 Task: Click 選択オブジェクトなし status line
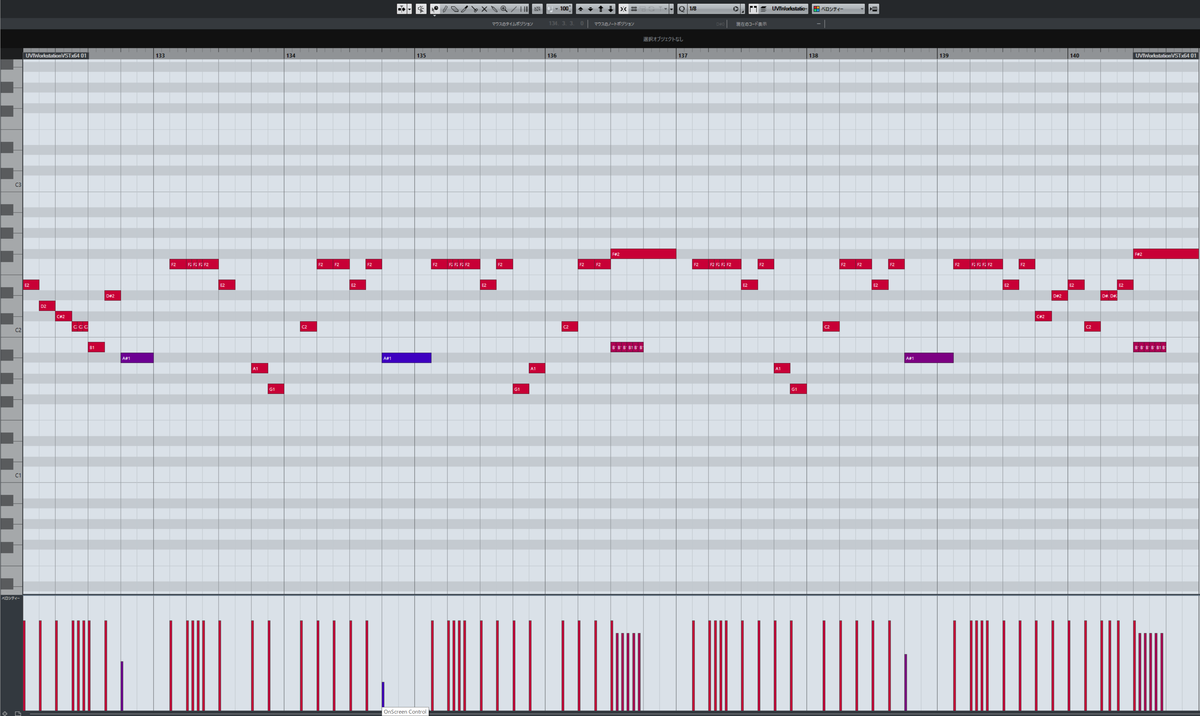[x=663, y=38]
